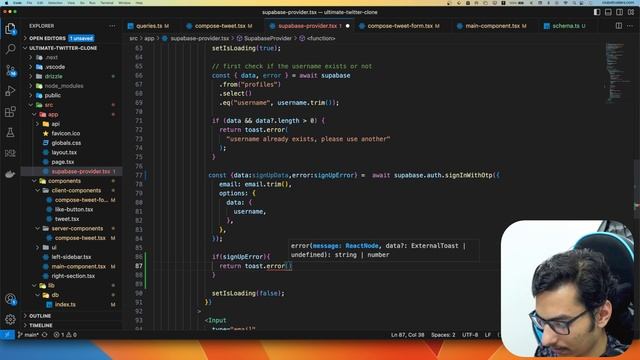Open index.ts under db folder
The image size is (640, 360).
[65, 304]
